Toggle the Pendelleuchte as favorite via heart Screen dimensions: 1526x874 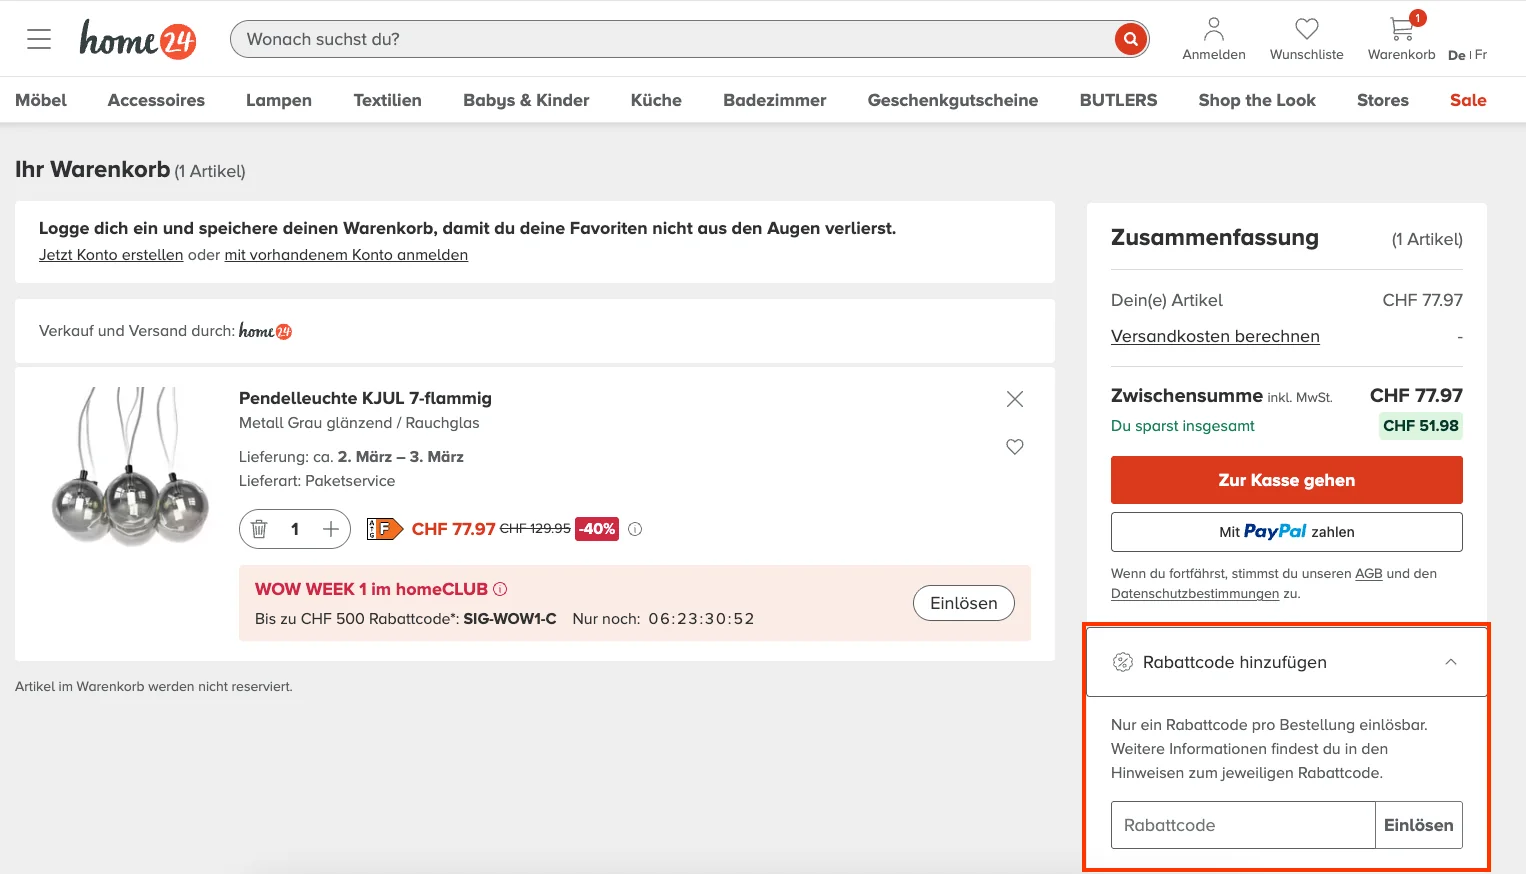pos(1014,447)
